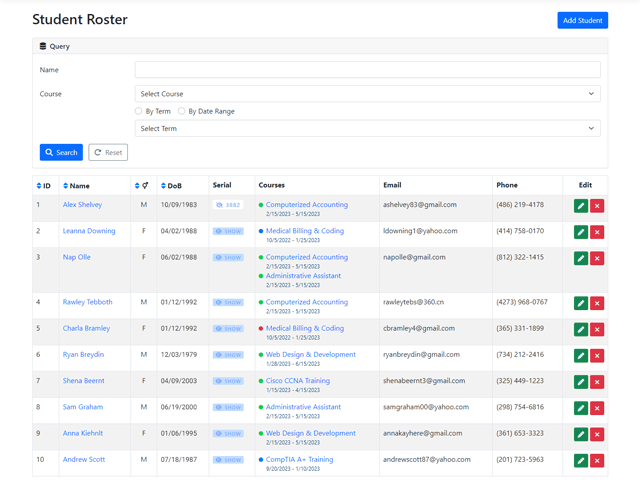640x490 pixels.
Task: Select email samgraham00@yahoo.com
Action: coord(426,407)
